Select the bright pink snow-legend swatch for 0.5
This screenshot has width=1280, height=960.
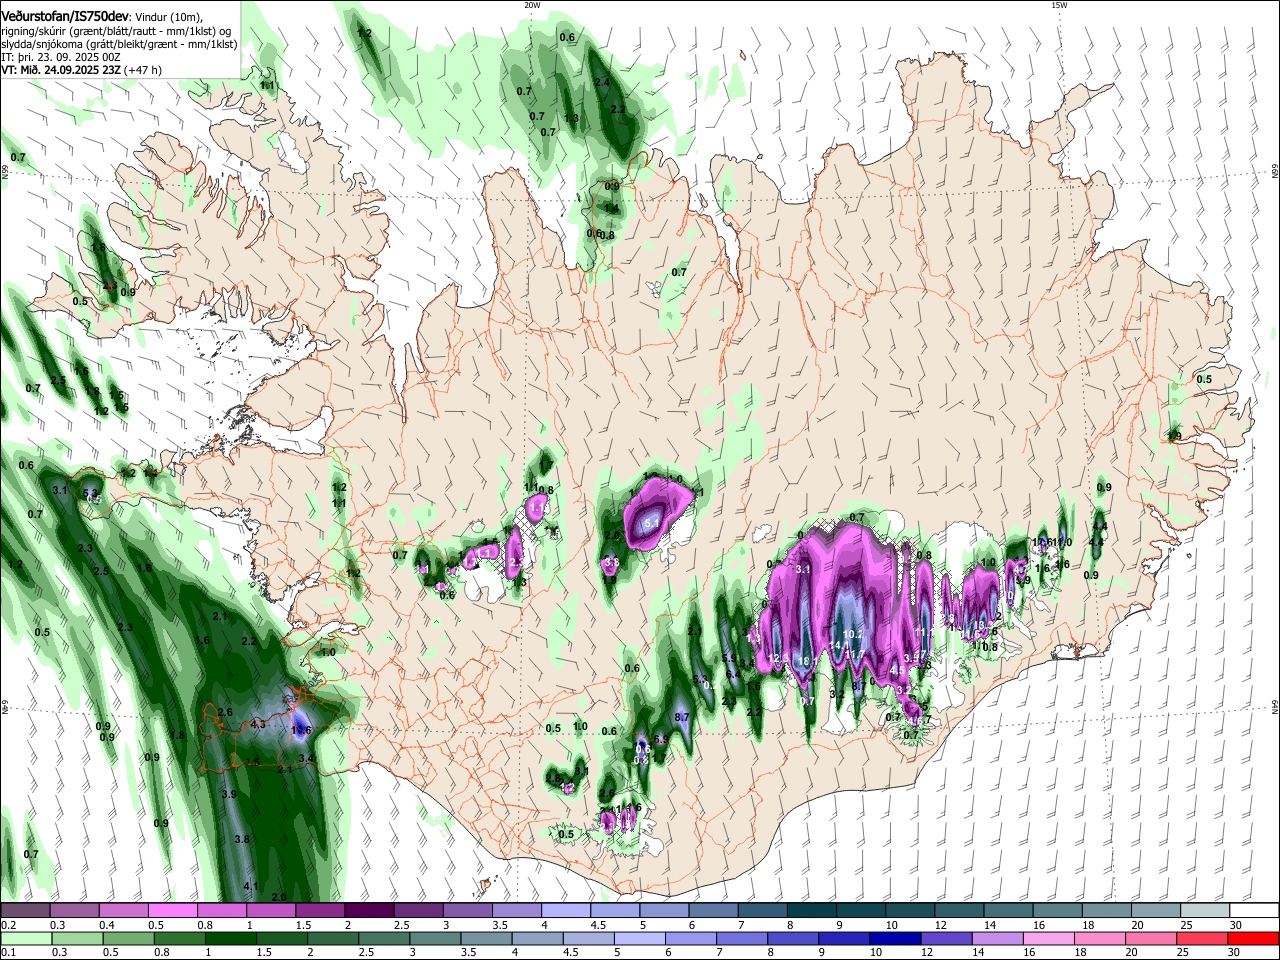(x=172, y=911)
